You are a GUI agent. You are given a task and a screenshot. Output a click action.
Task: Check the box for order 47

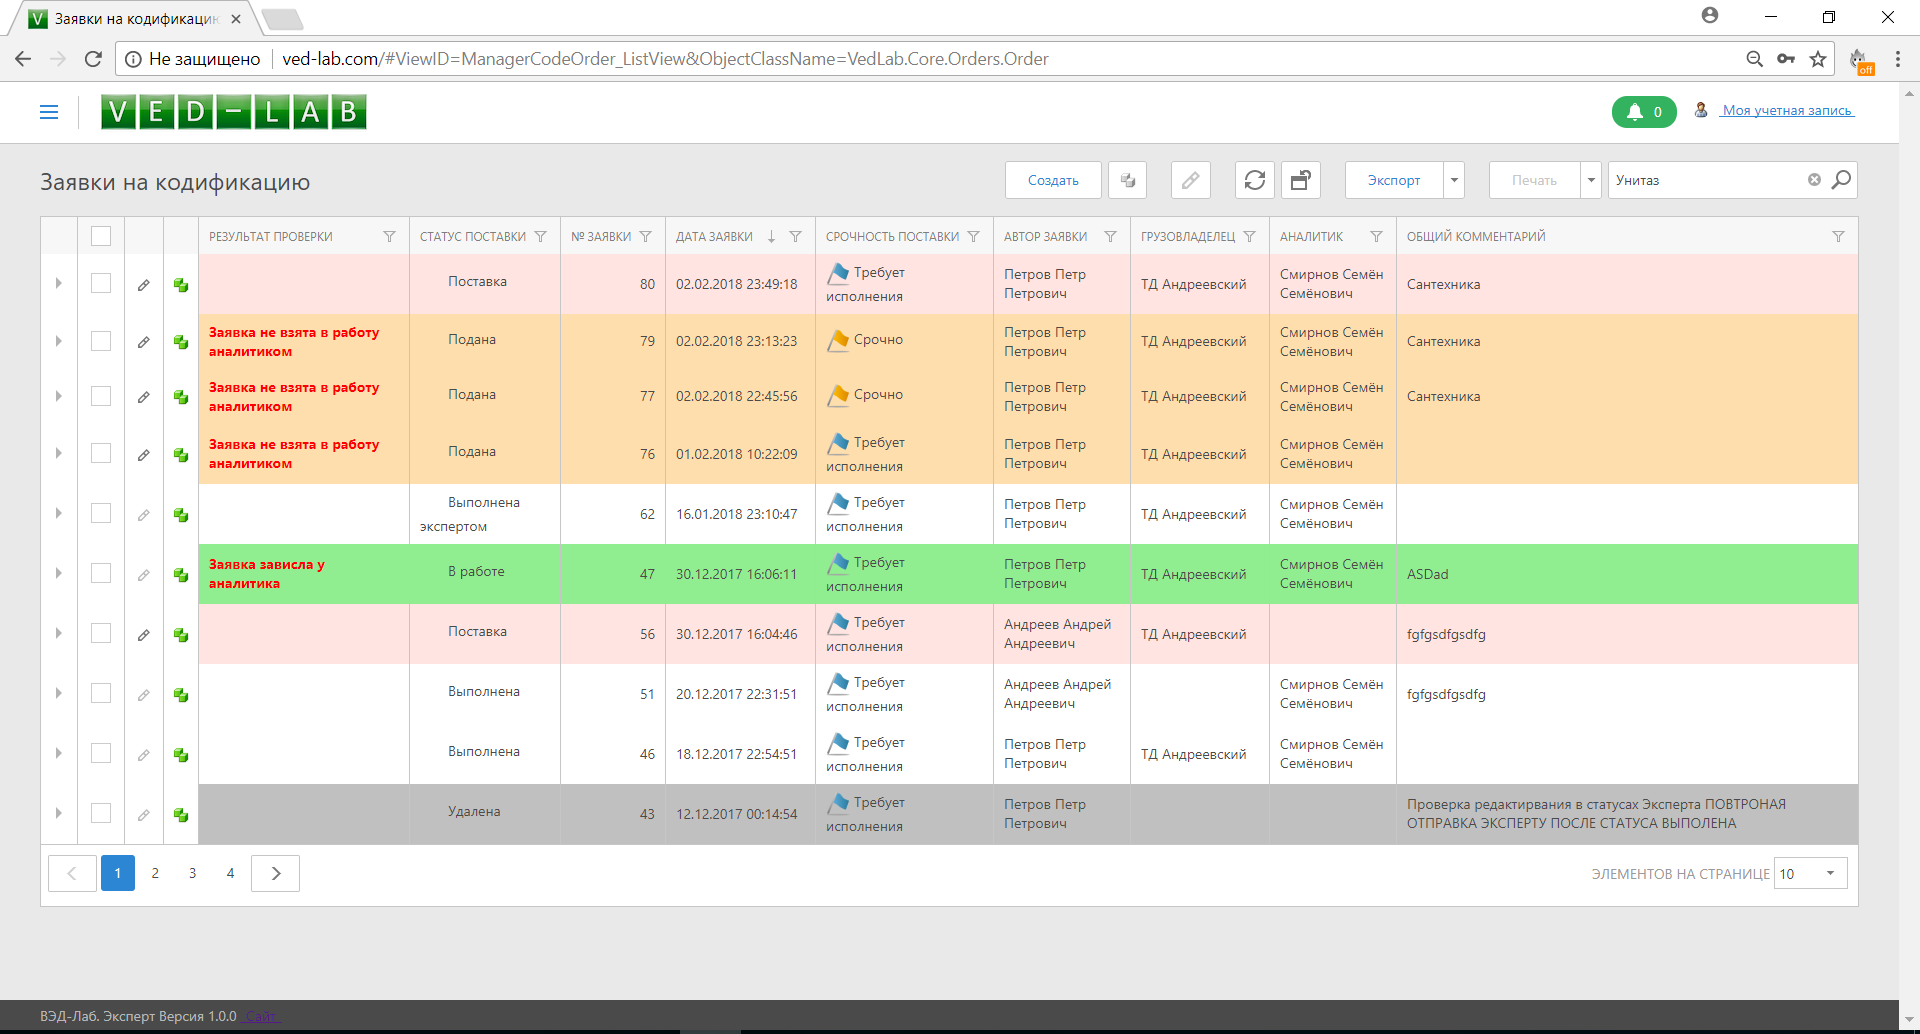coord(101,573)
